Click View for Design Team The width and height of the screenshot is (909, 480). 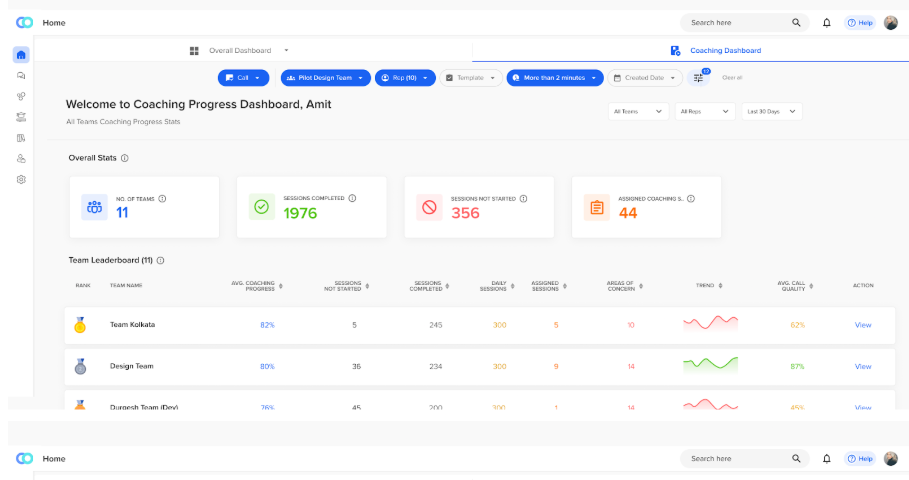pos(863,366)
